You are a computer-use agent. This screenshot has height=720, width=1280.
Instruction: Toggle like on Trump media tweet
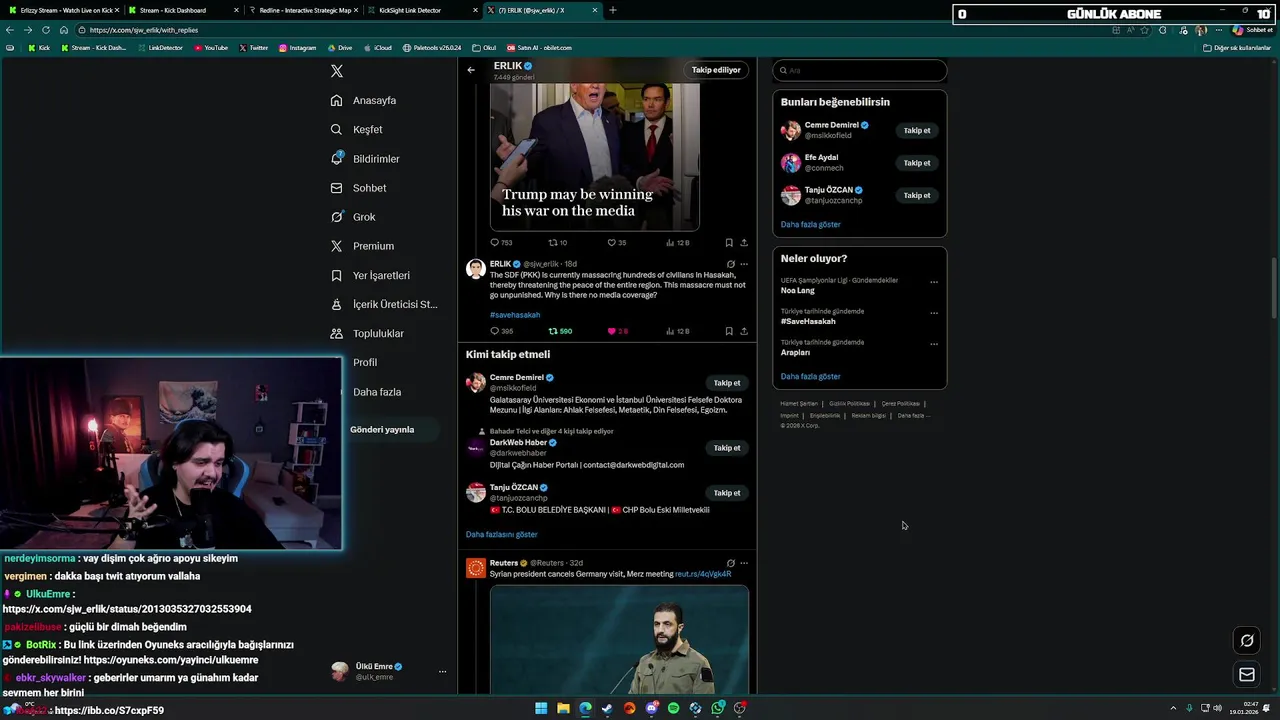(617, 243)
